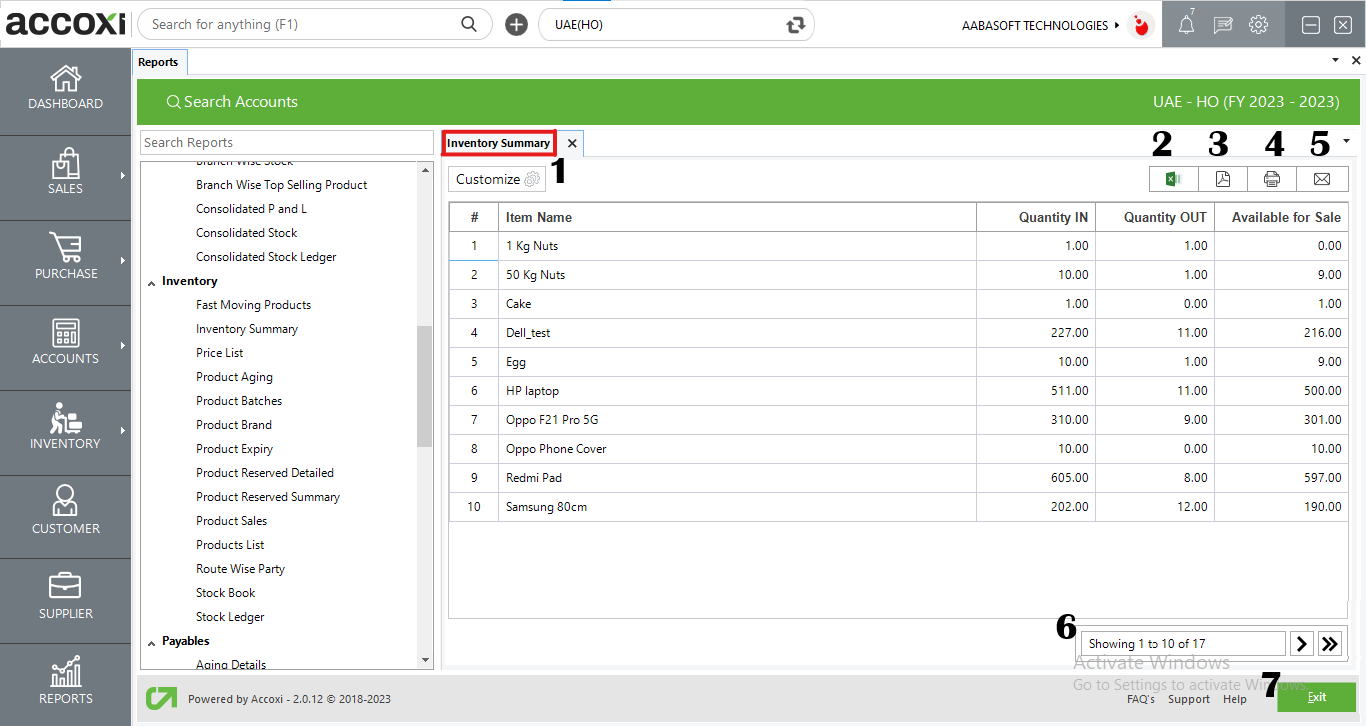
Task: Expand the Payables report group
Action: pyautogui.click(x=152, y=642)
